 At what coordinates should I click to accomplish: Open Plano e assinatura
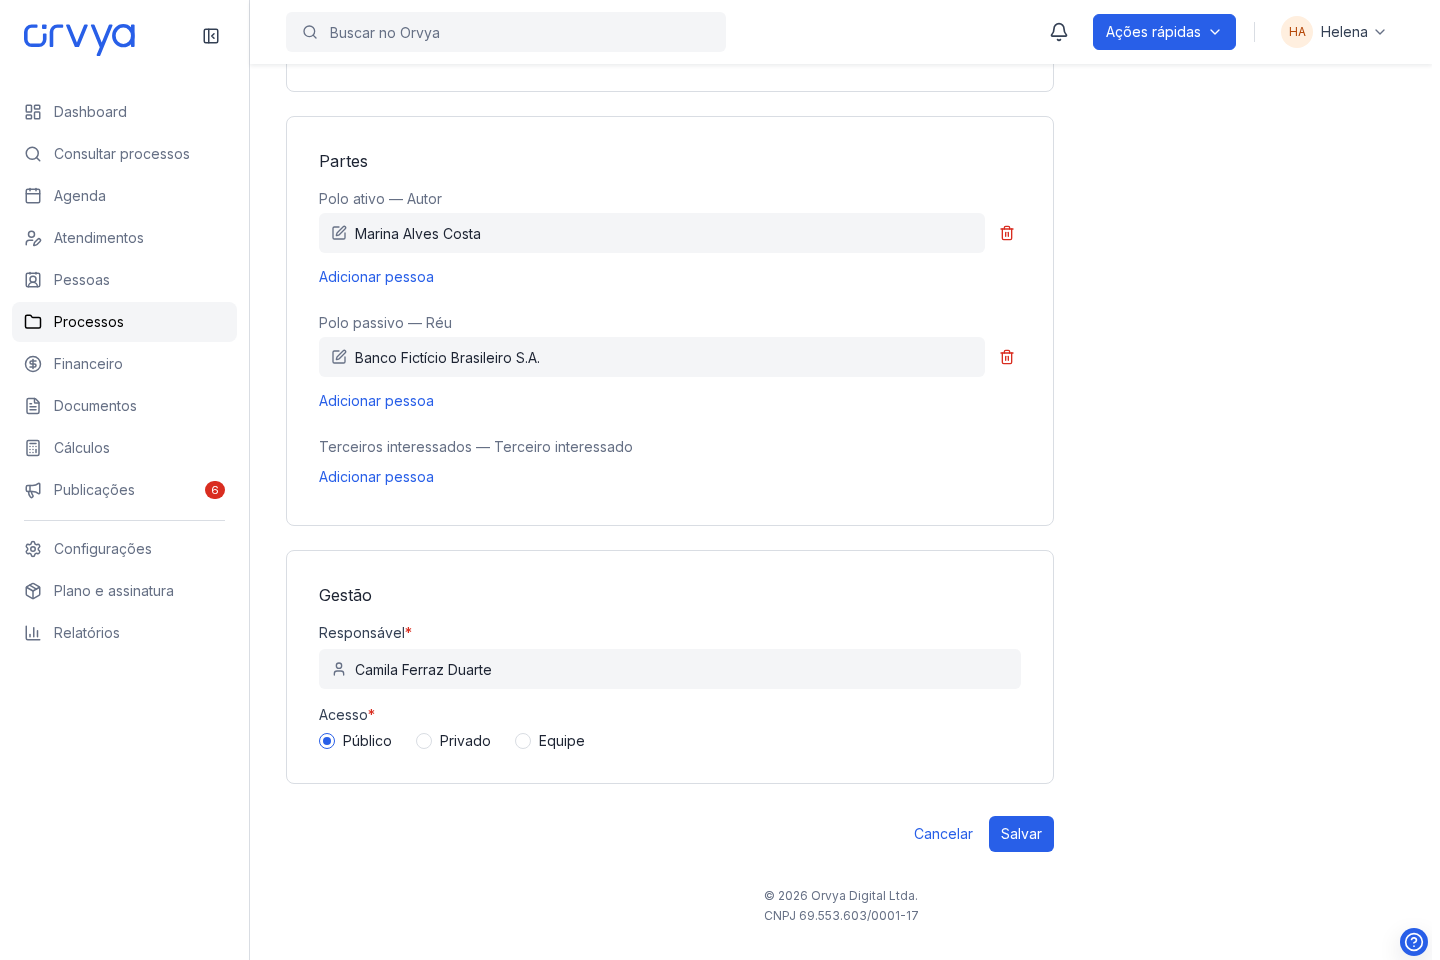click(x=124, y=591)
